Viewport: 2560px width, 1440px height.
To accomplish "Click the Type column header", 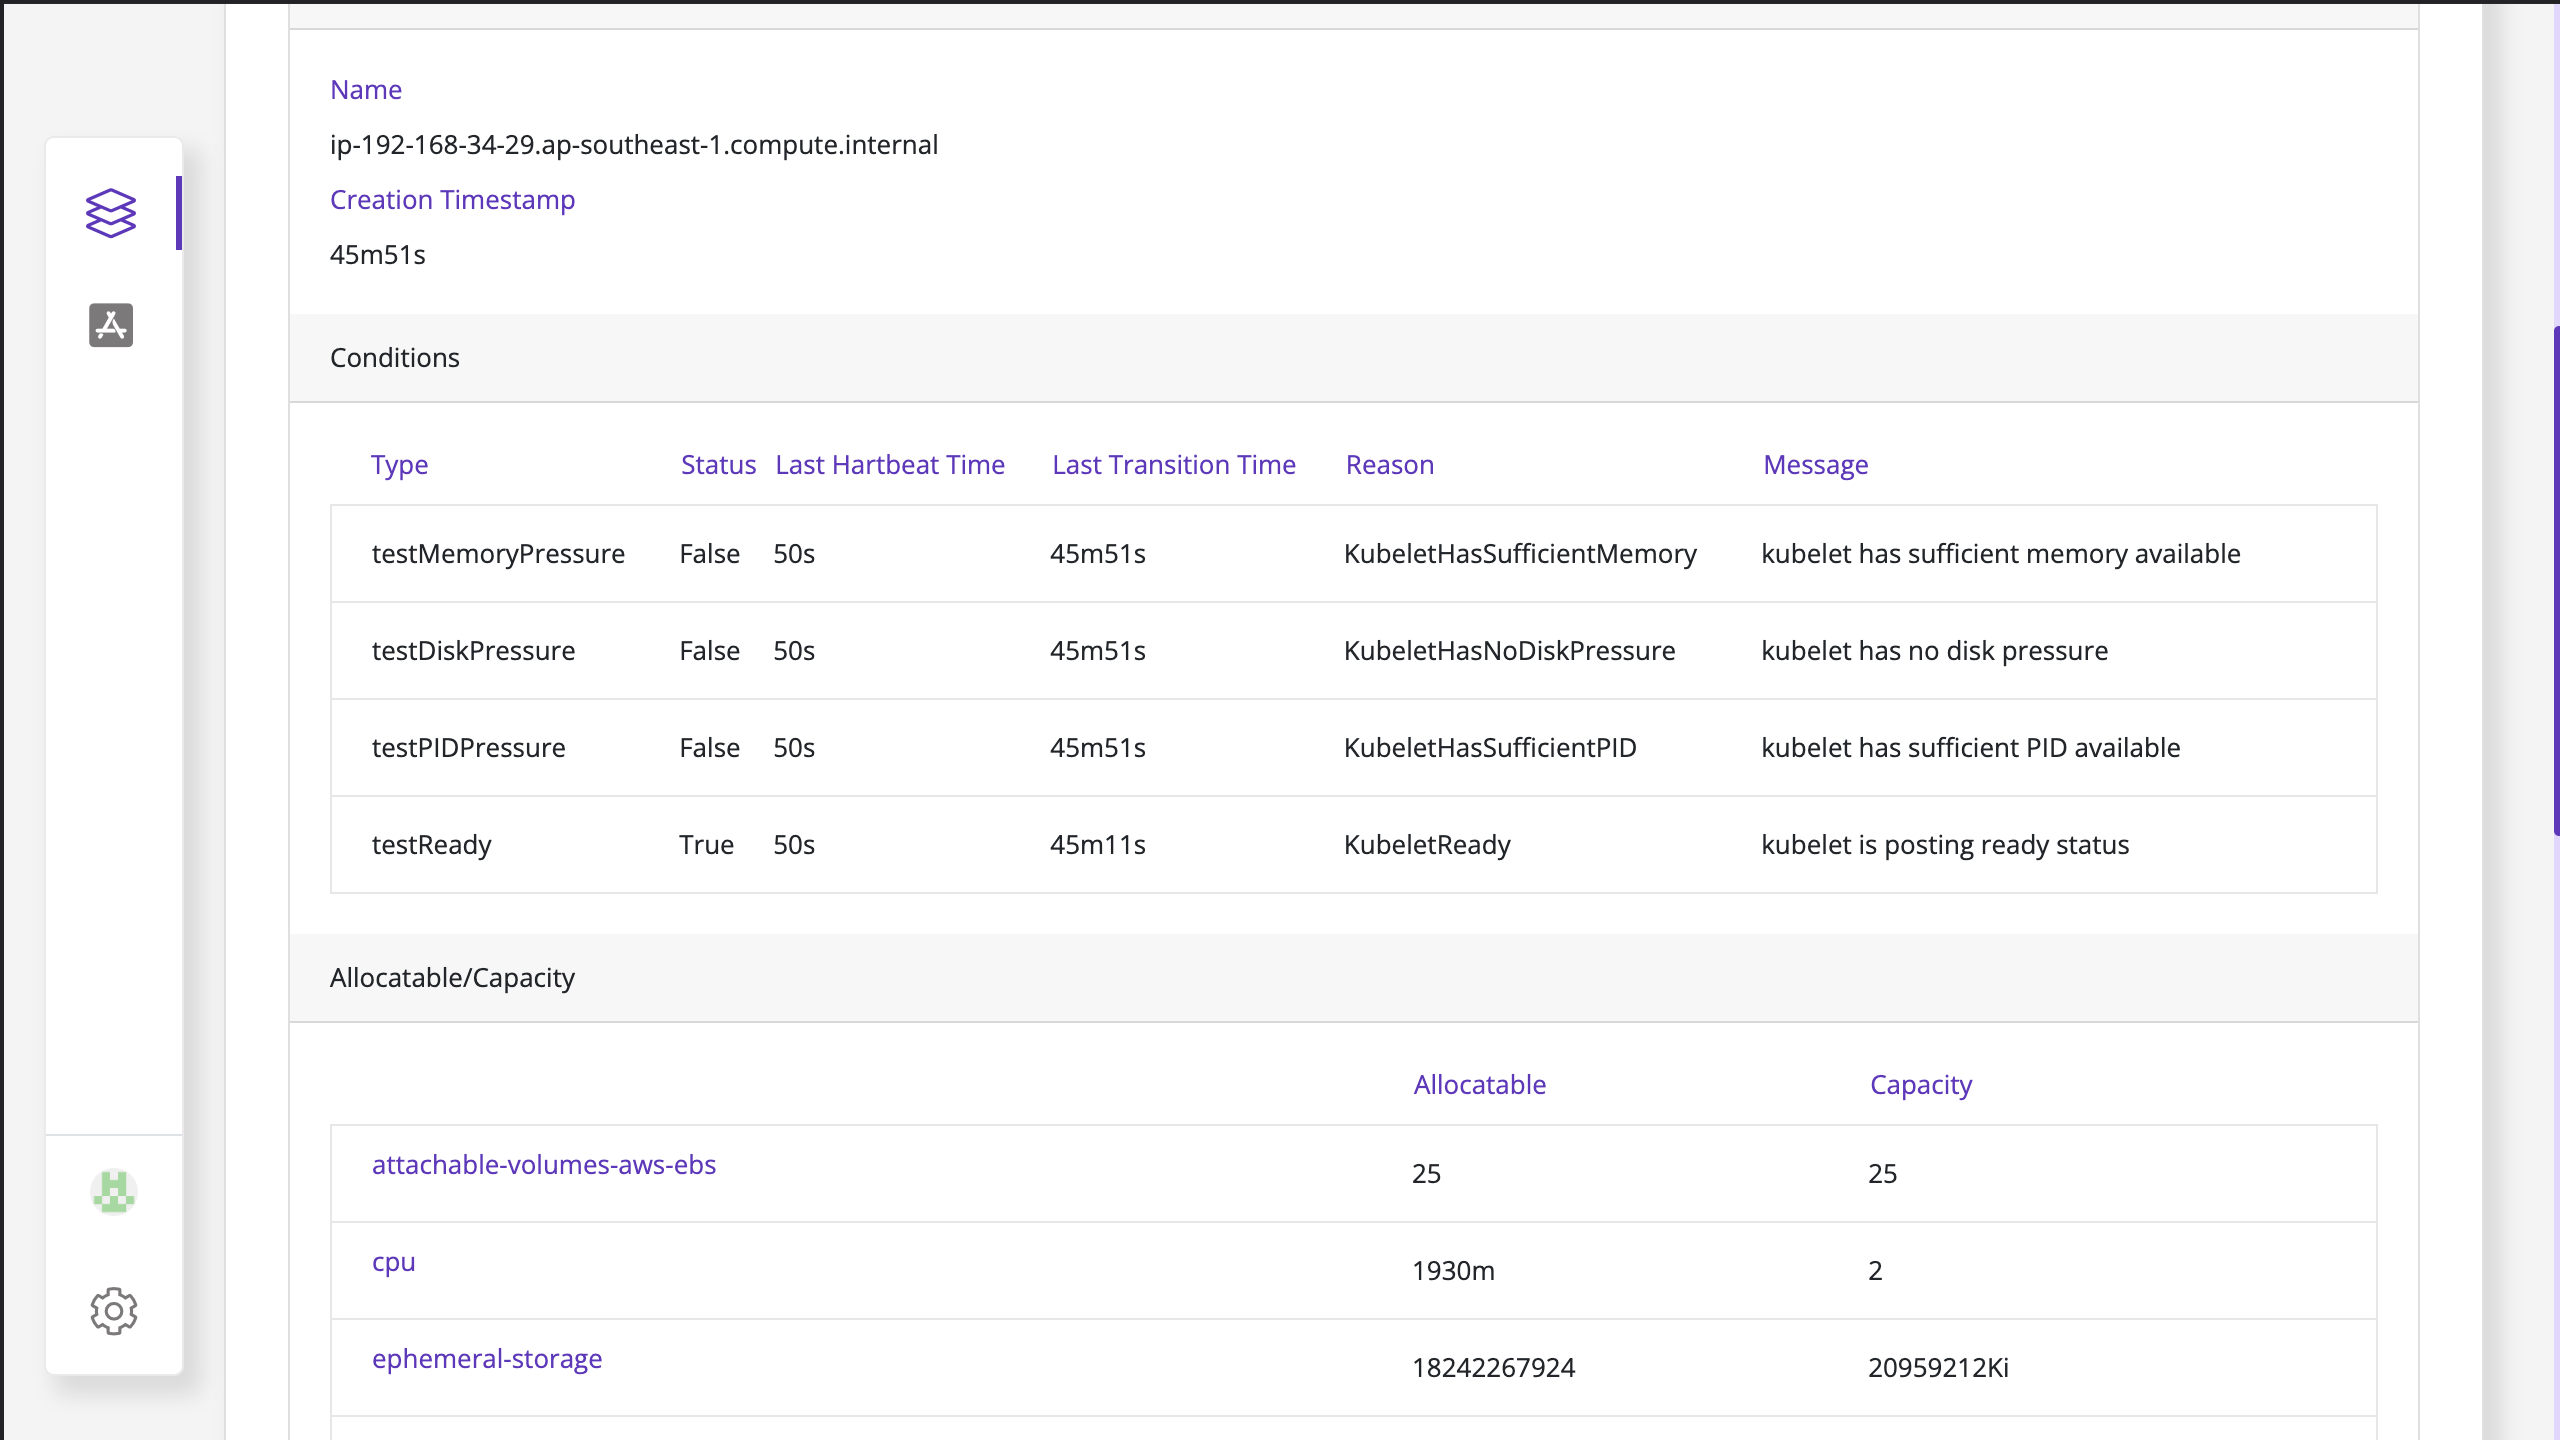I will pos(399,465).
